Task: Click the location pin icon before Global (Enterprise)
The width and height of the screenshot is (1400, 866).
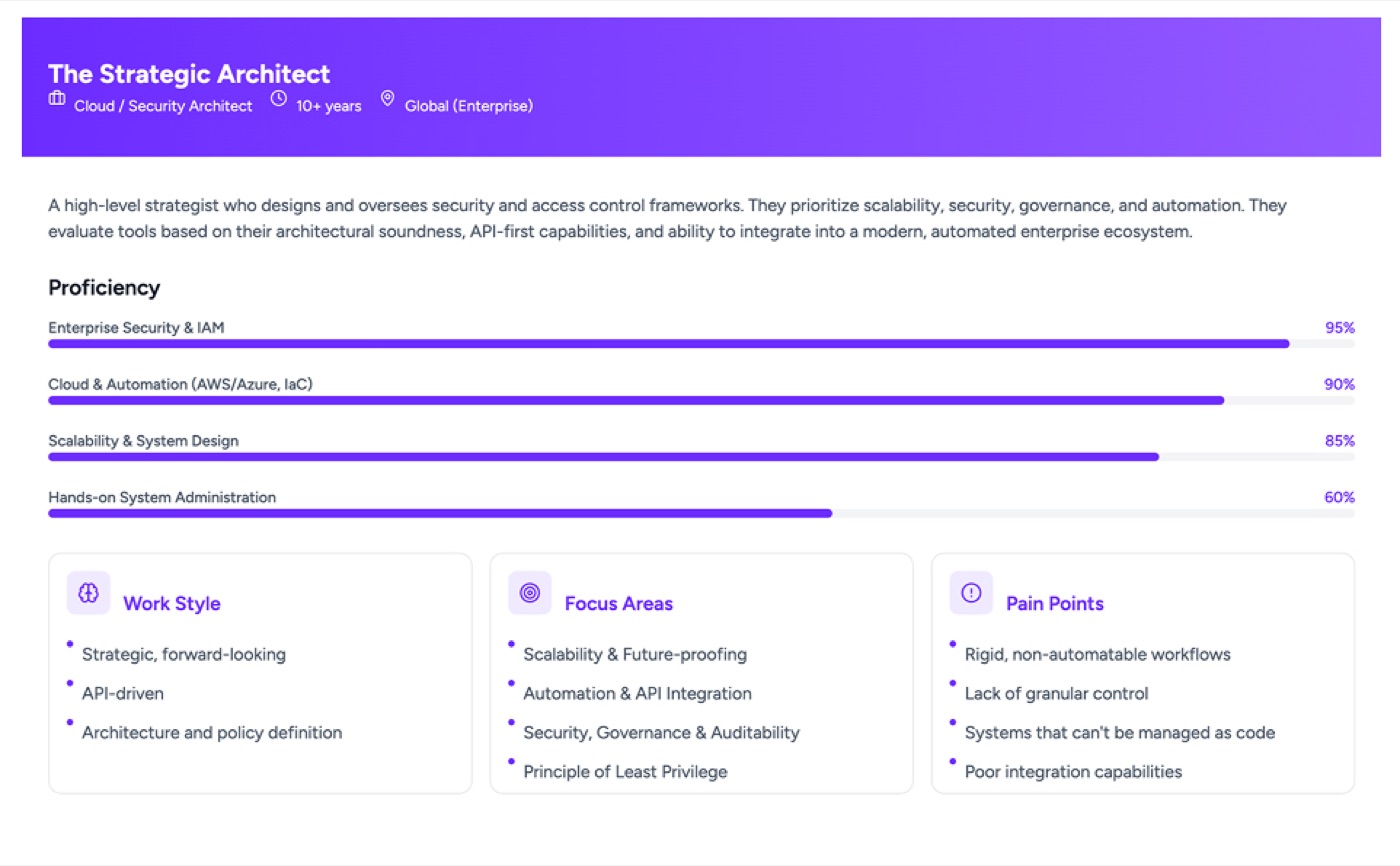Action: coord(387,99)
